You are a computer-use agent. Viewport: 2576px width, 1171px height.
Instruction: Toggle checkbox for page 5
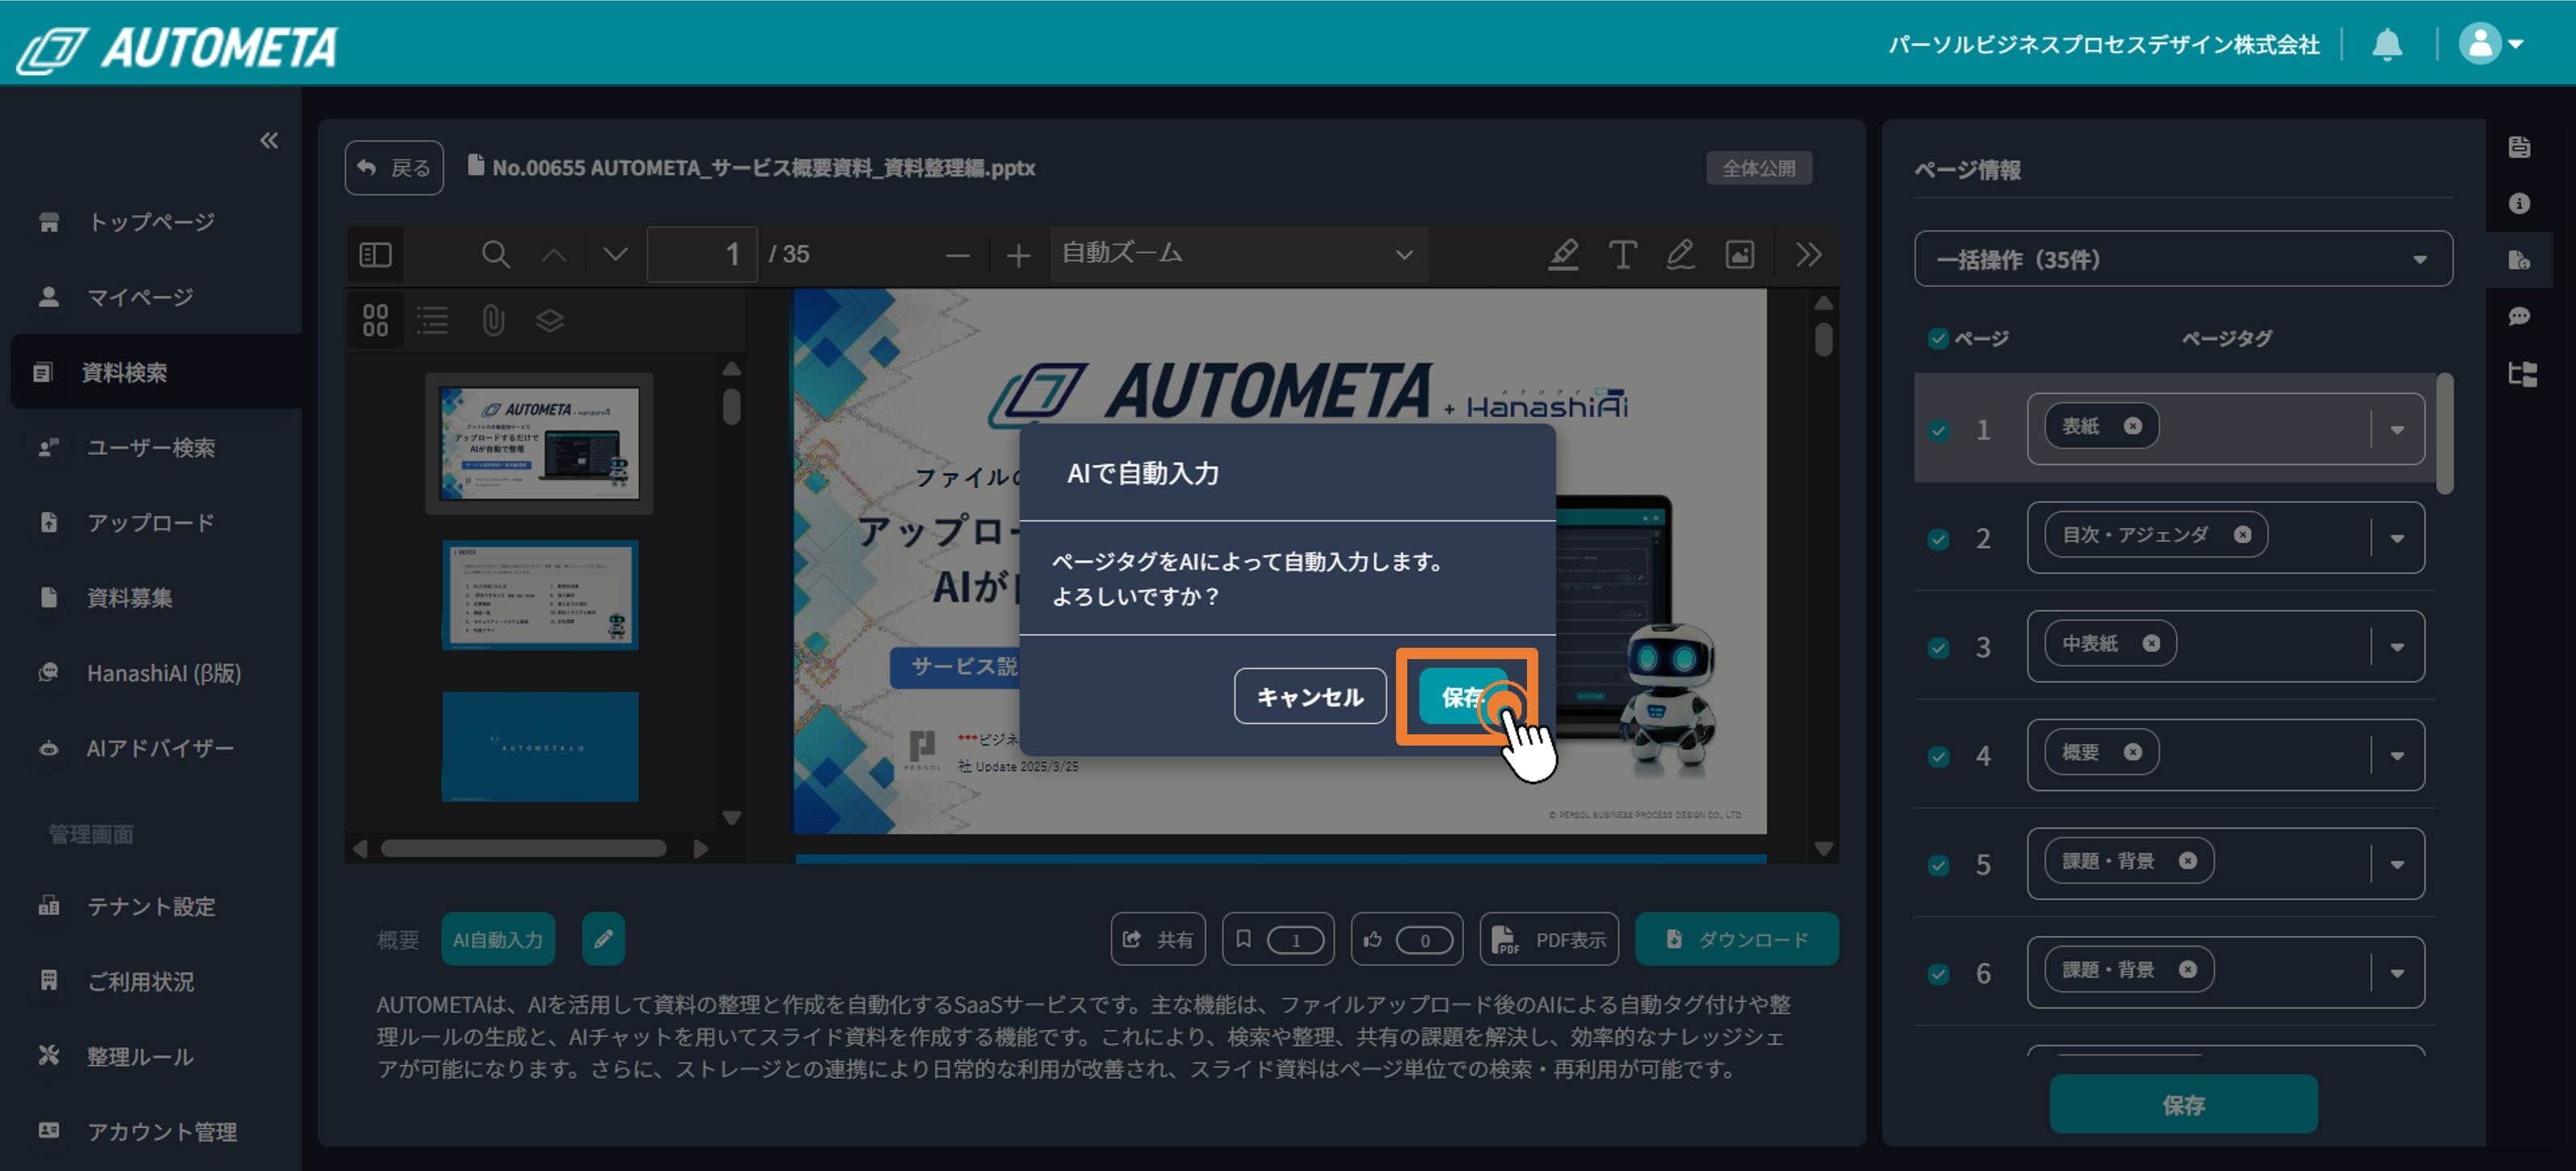tap(1938, 865)
